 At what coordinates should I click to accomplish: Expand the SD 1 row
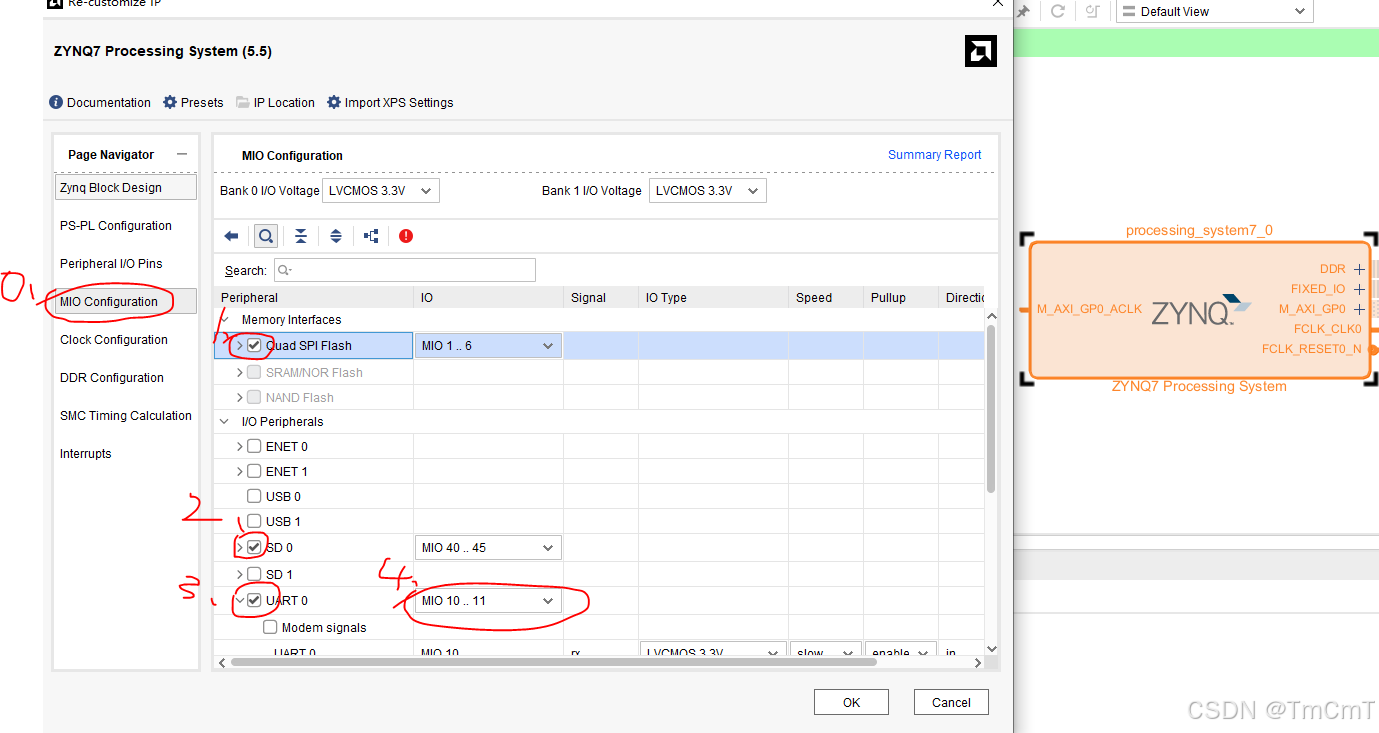[x=239, y=574]
